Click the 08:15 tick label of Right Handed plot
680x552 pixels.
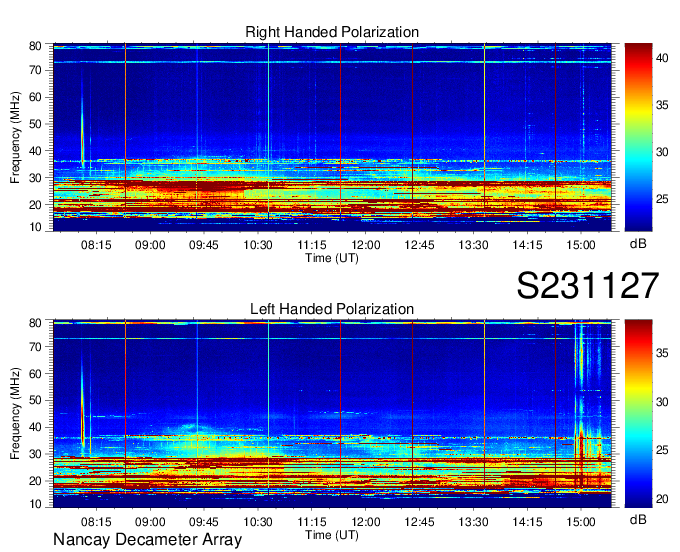[96, 245]
